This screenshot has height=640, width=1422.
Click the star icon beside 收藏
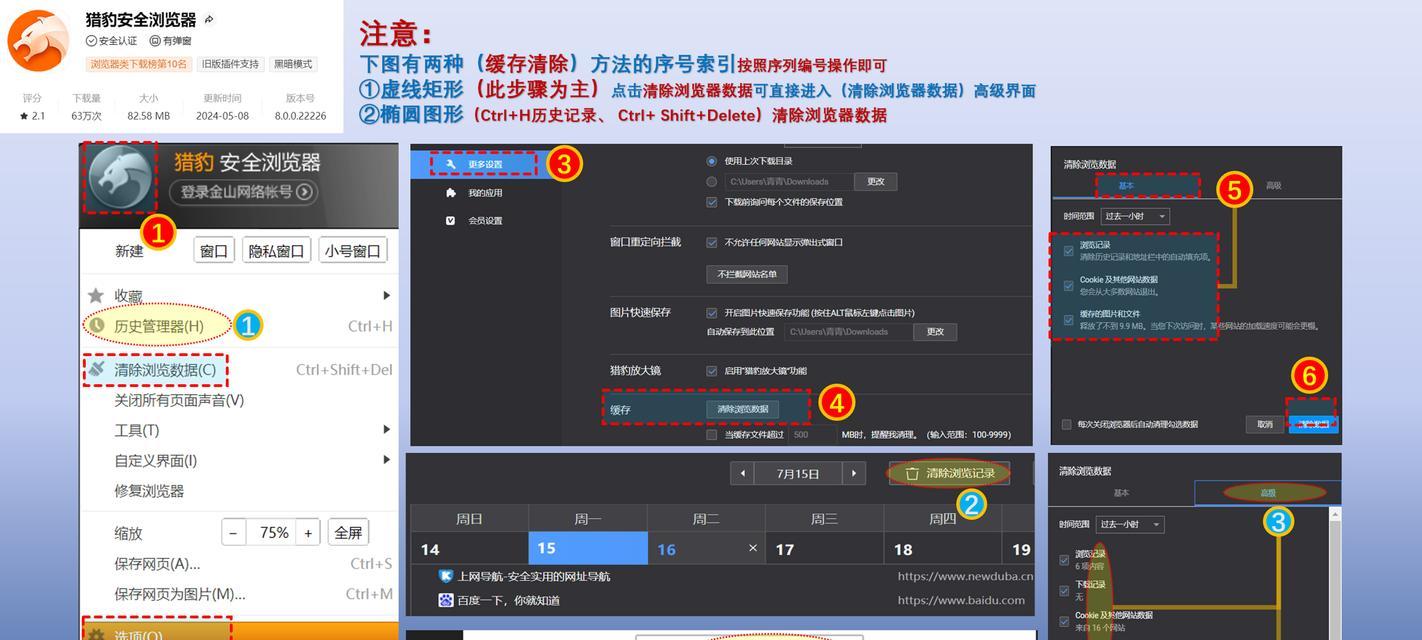[x=96, y=296]
